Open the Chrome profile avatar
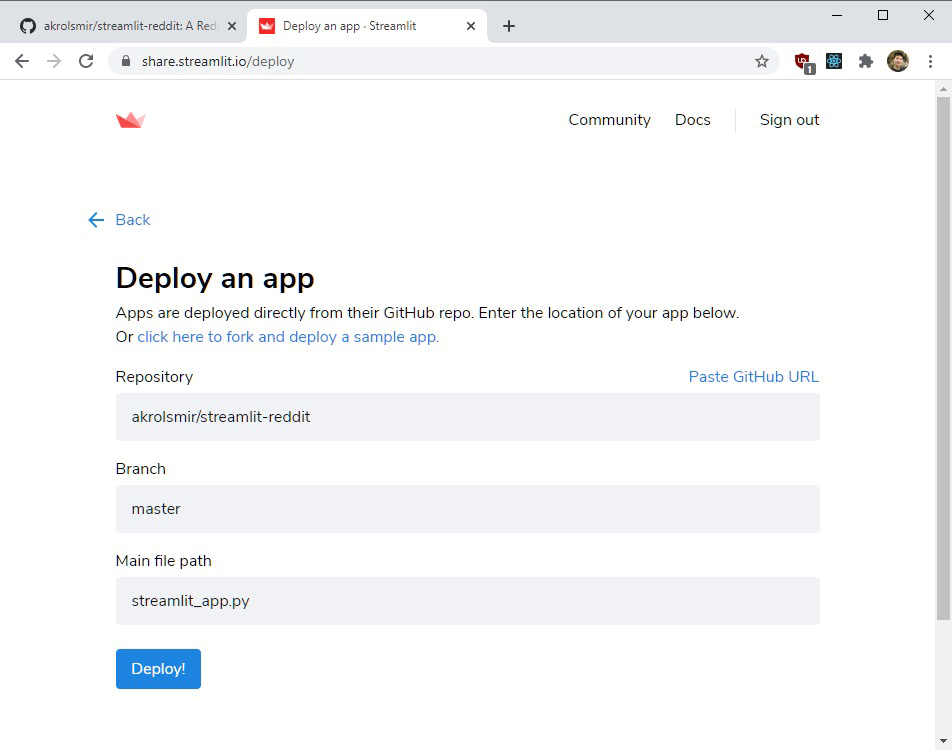This screenshot has width=952, height=750. 897,61
